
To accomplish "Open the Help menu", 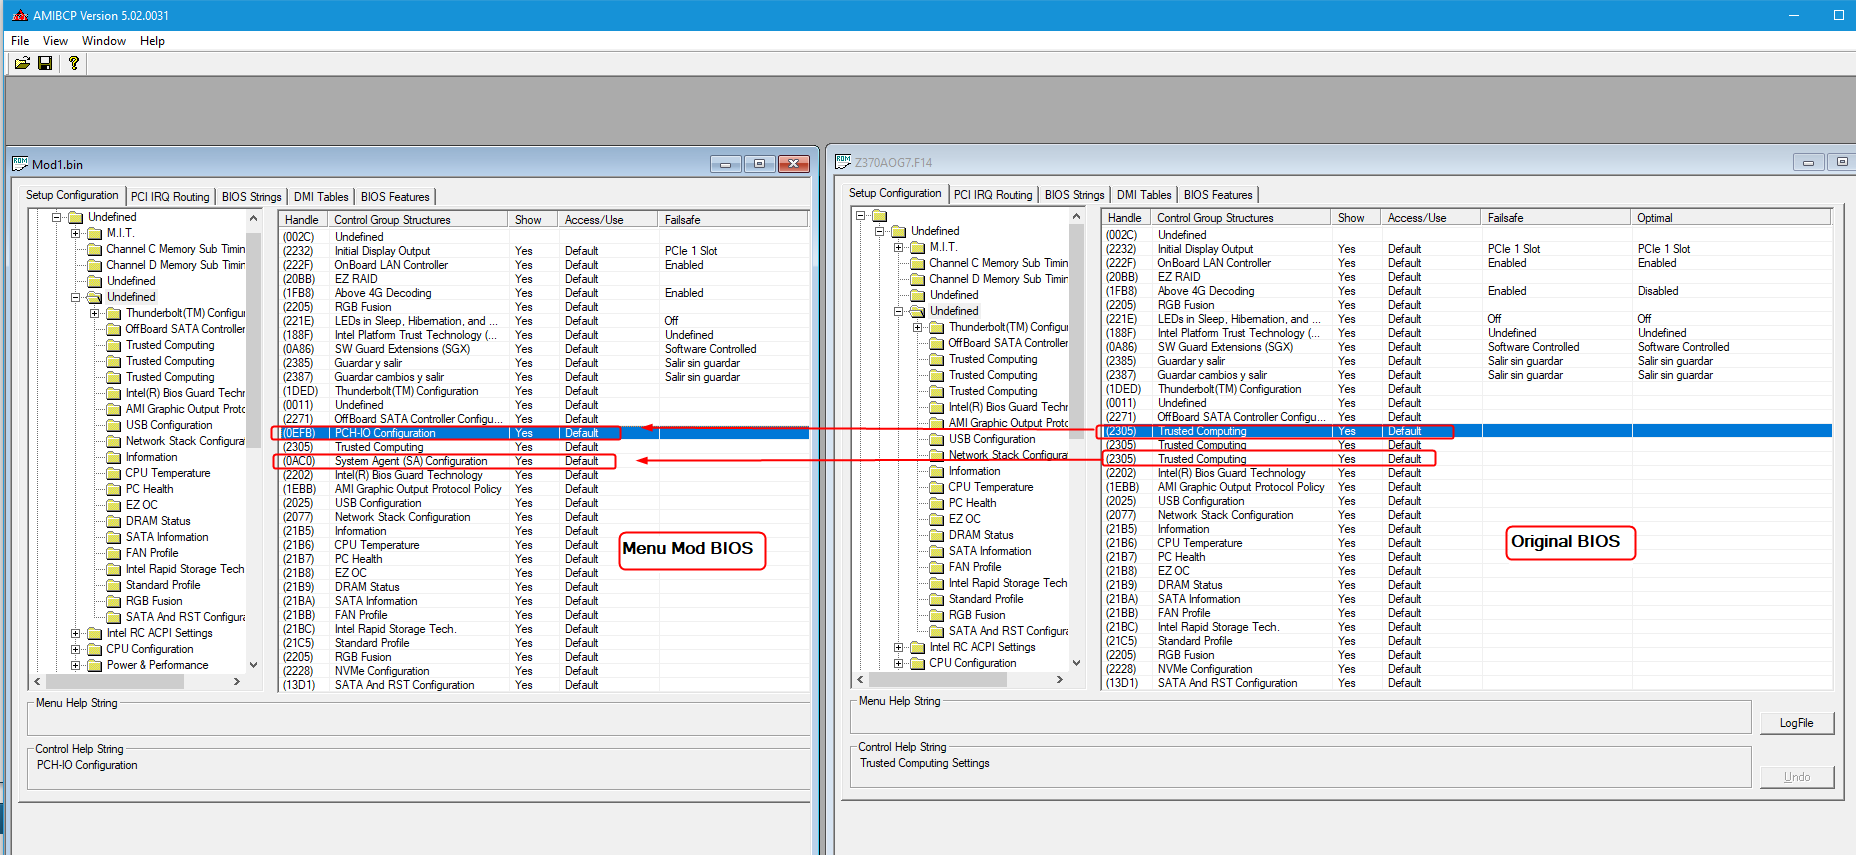I will (152, 41).
